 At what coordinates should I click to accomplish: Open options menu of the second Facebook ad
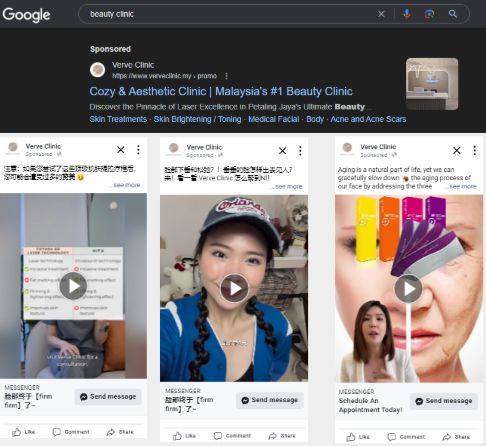[300, 151]
